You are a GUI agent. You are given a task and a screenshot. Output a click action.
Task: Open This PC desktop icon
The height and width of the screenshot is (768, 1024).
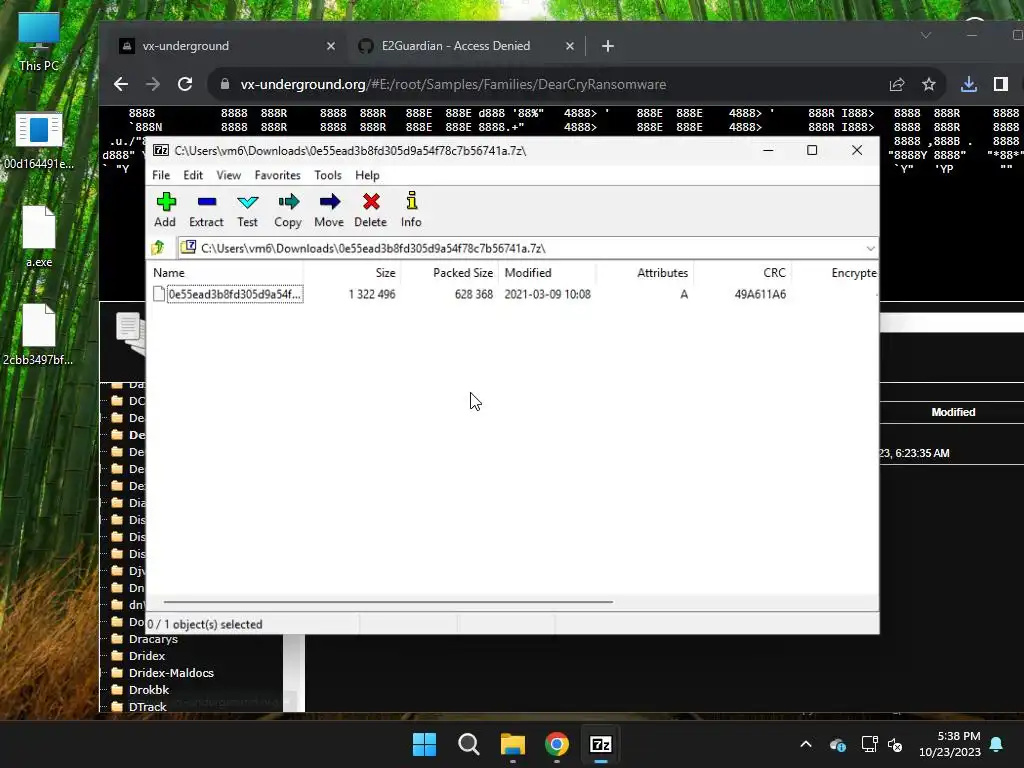point(39,42)
